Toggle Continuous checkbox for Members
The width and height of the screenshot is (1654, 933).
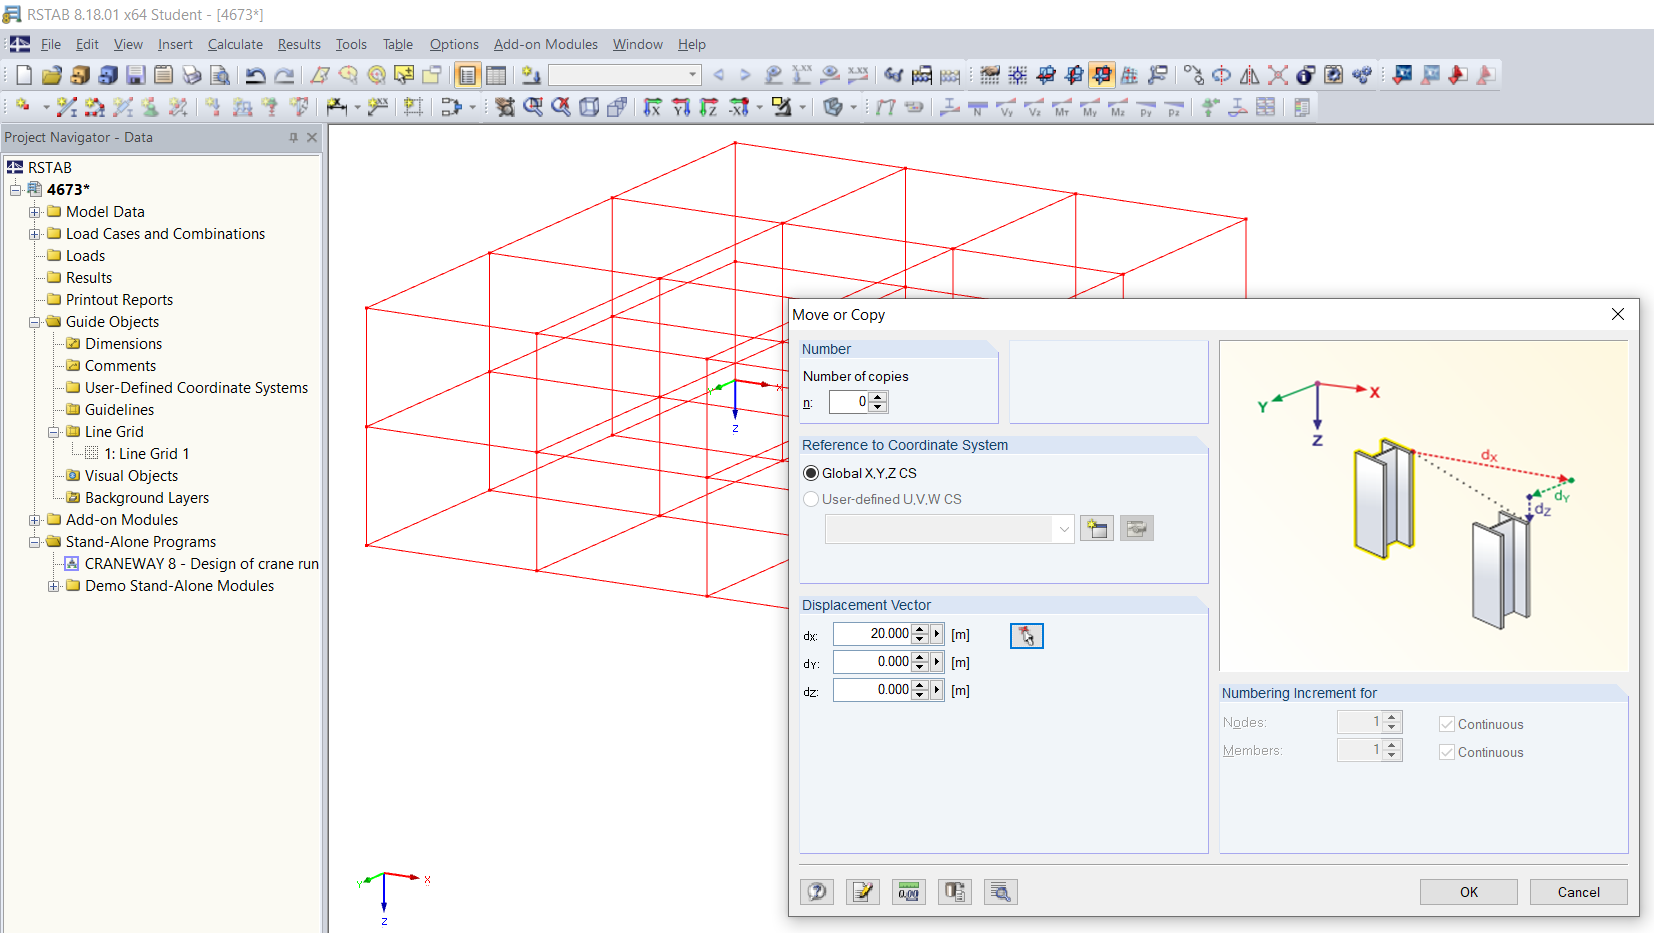1446,752
